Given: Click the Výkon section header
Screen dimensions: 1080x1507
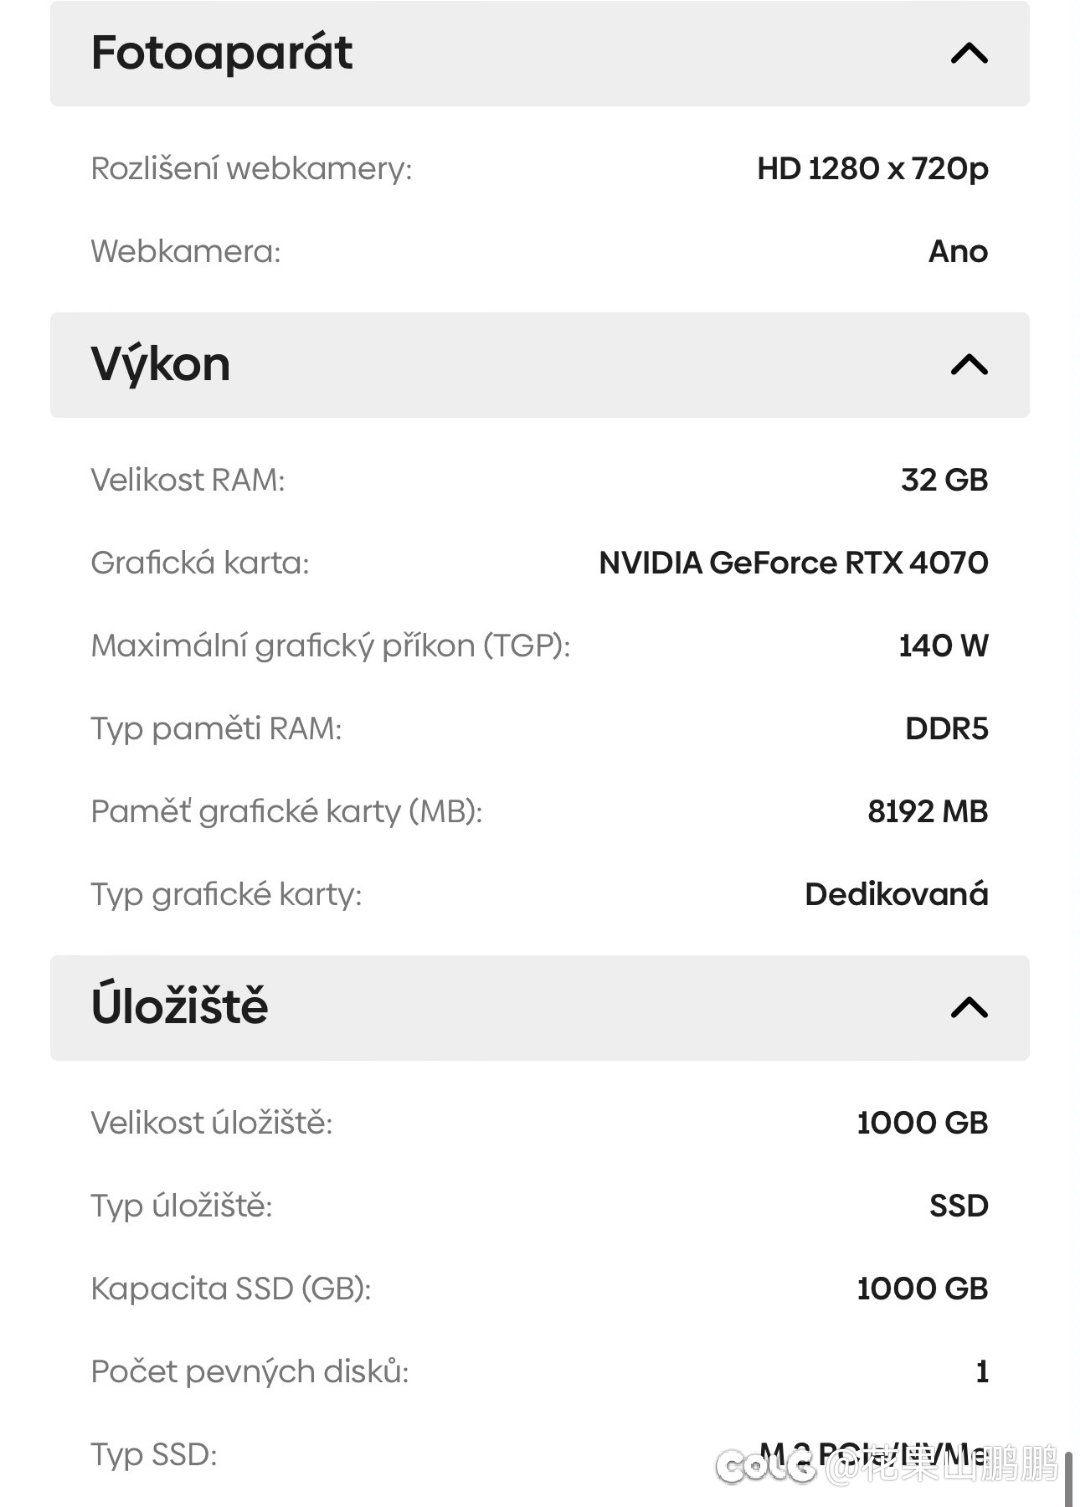Looking at the screenshot, I should click(540, 365).
